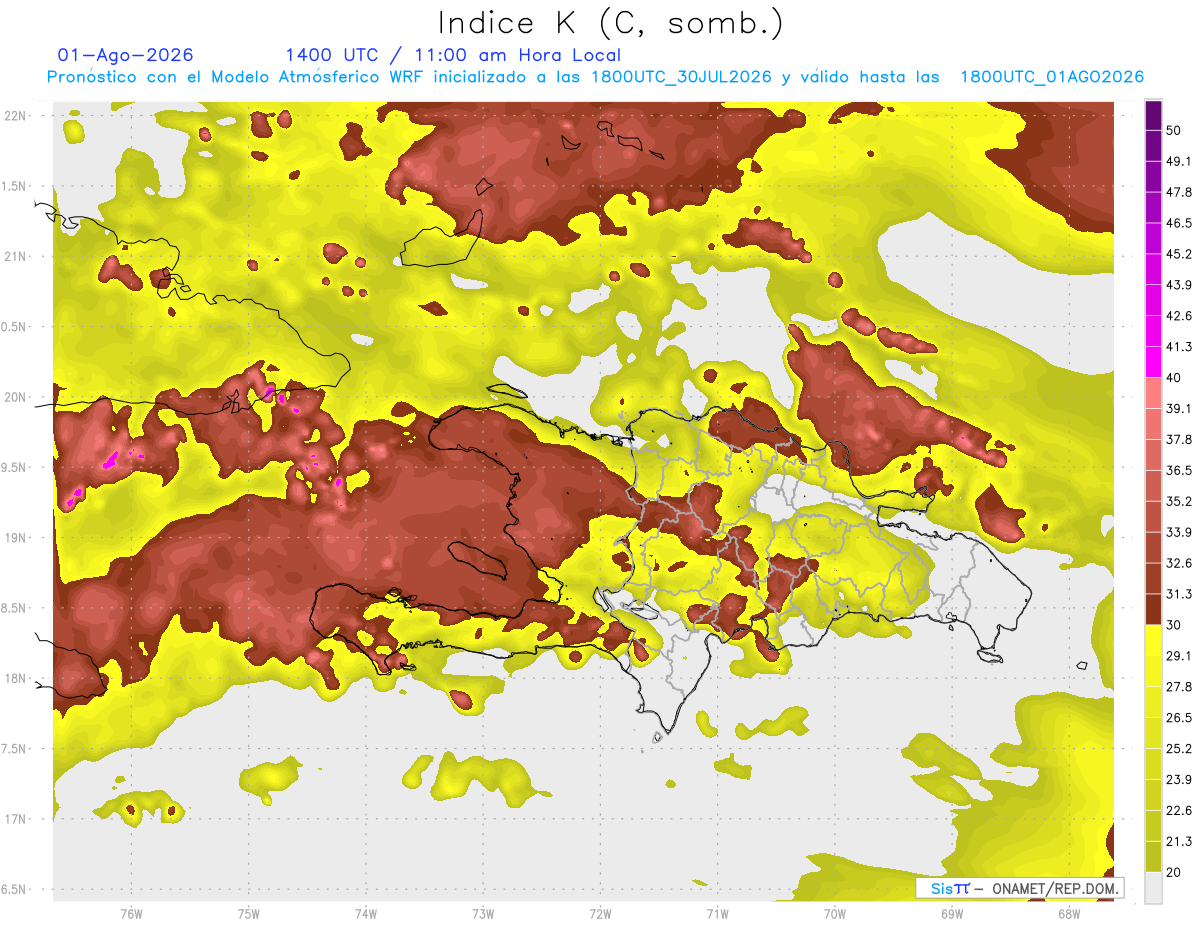The height and width of the screenshot is (927, 1200).
Task: Click the 75W longitude axis label
Action: [x=249, y=914]
